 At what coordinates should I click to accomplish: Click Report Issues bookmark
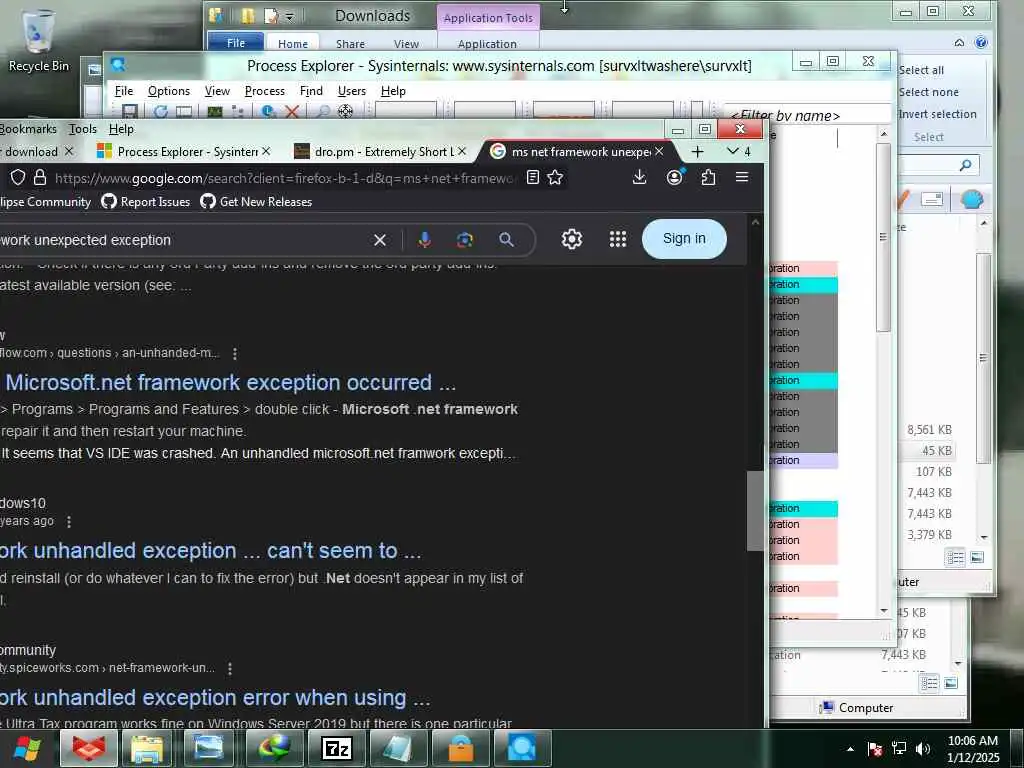(146, 202)
